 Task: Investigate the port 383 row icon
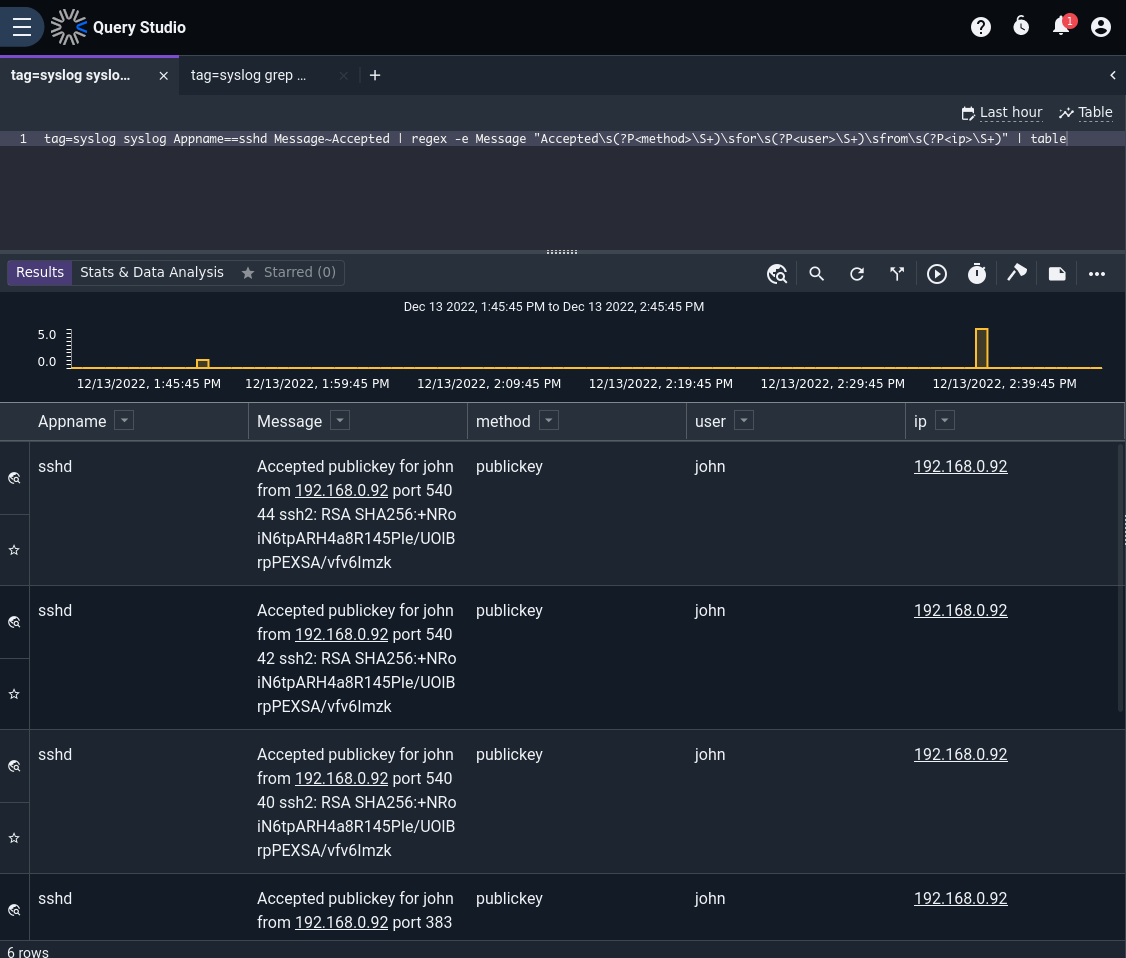tap(14, 911)
